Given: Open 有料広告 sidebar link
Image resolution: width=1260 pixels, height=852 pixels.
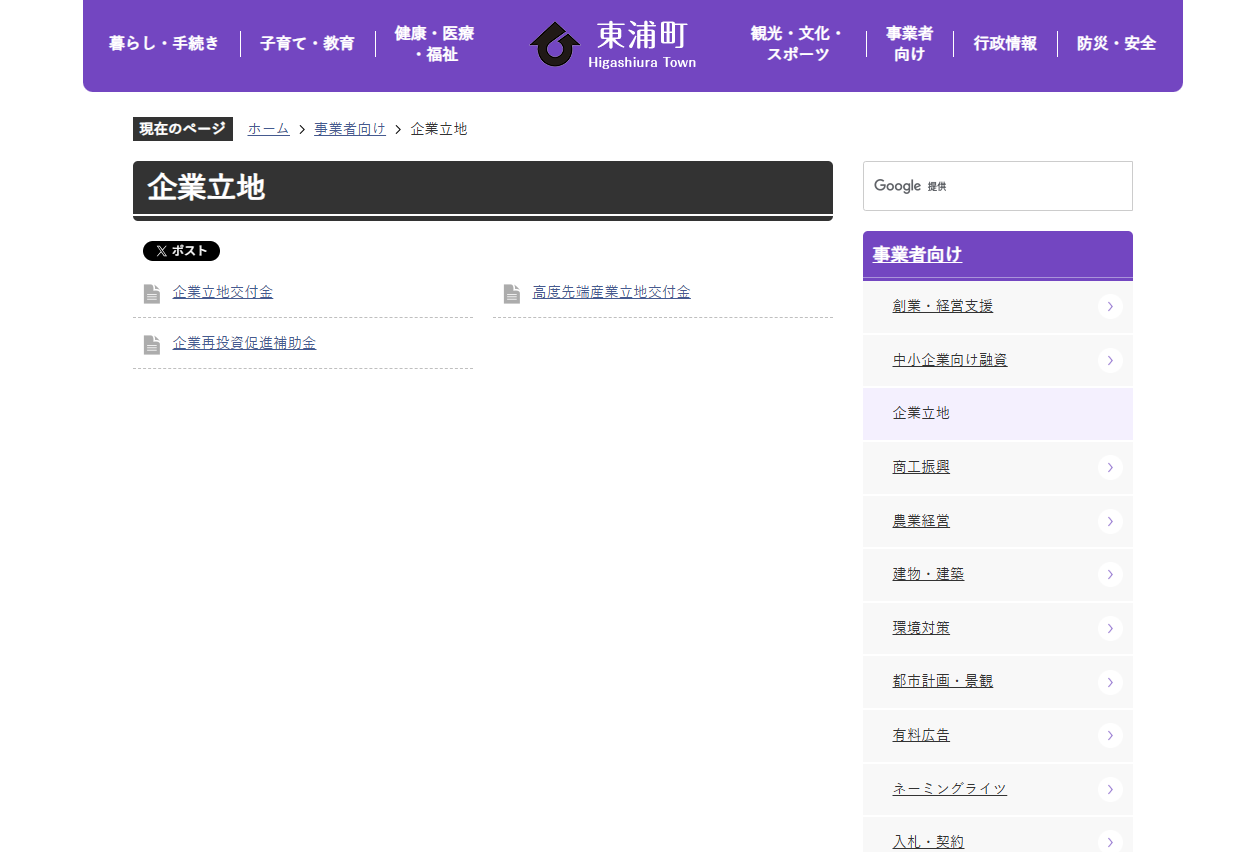Looking at the screenshot, I should tap(921, 735).
